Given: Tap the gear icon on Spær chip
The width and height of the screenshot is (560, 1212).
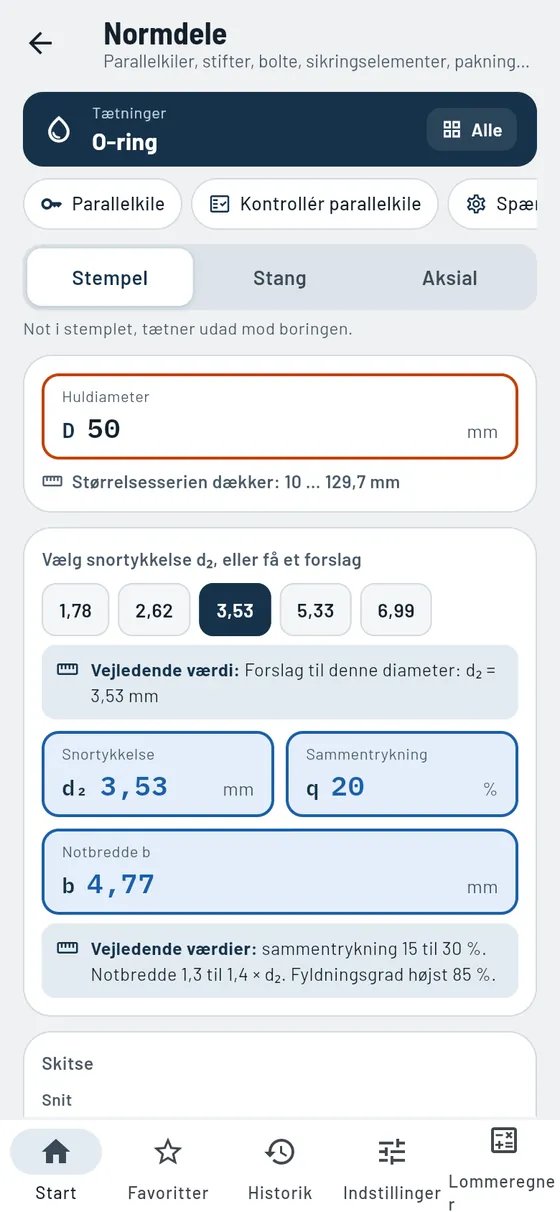Looking at the screenshot, I should (476, 204).
